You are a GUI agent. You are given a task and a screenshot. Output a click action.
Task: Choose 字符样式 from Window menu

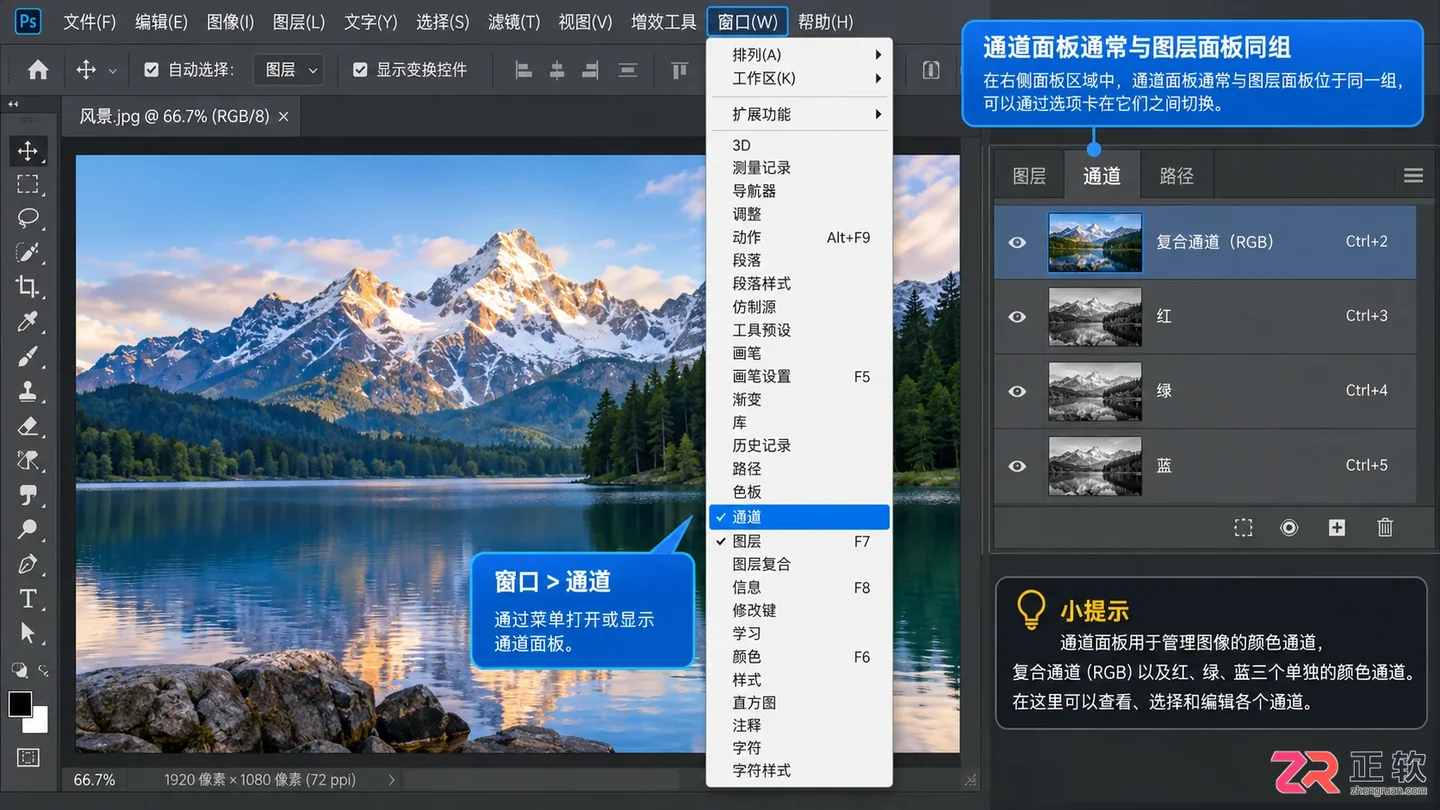[799, 770]
